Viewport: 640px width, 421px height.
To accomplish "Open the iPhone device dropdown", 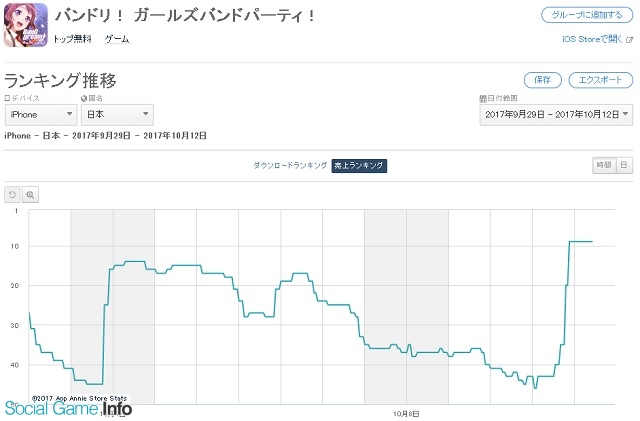I will (41, 115).
